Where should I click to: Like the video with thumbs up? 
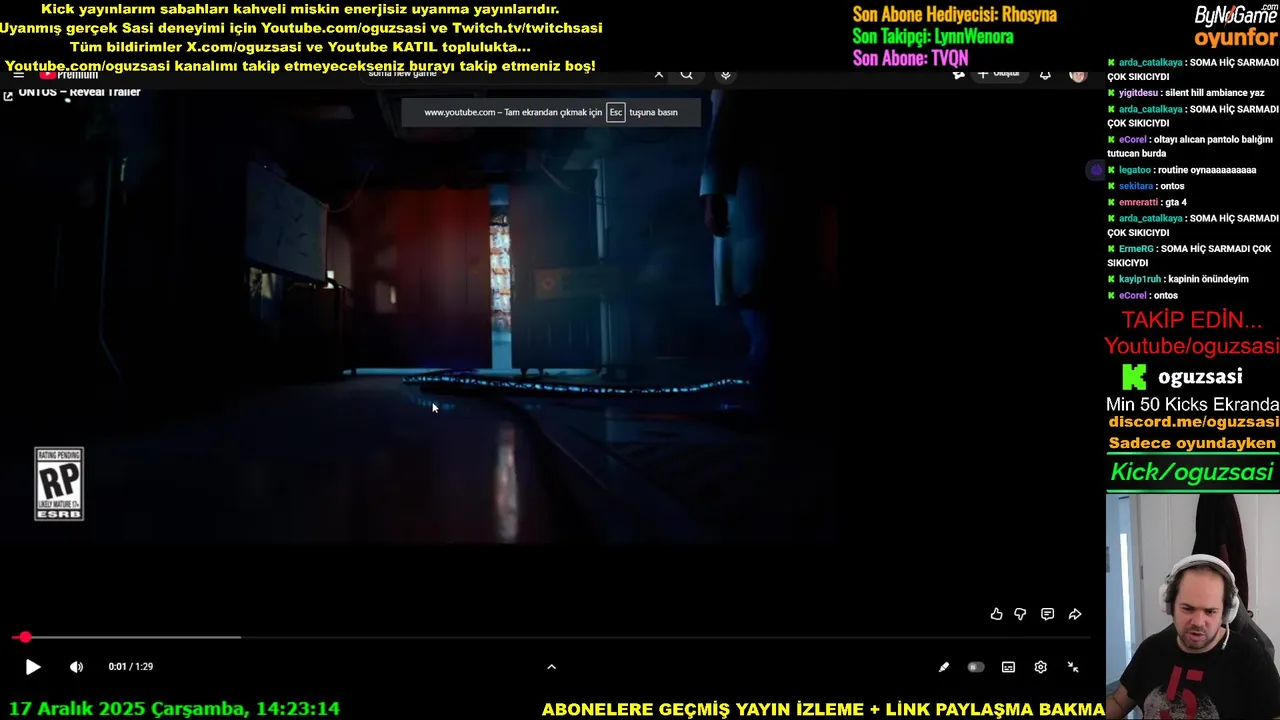[x=996, y=614]
